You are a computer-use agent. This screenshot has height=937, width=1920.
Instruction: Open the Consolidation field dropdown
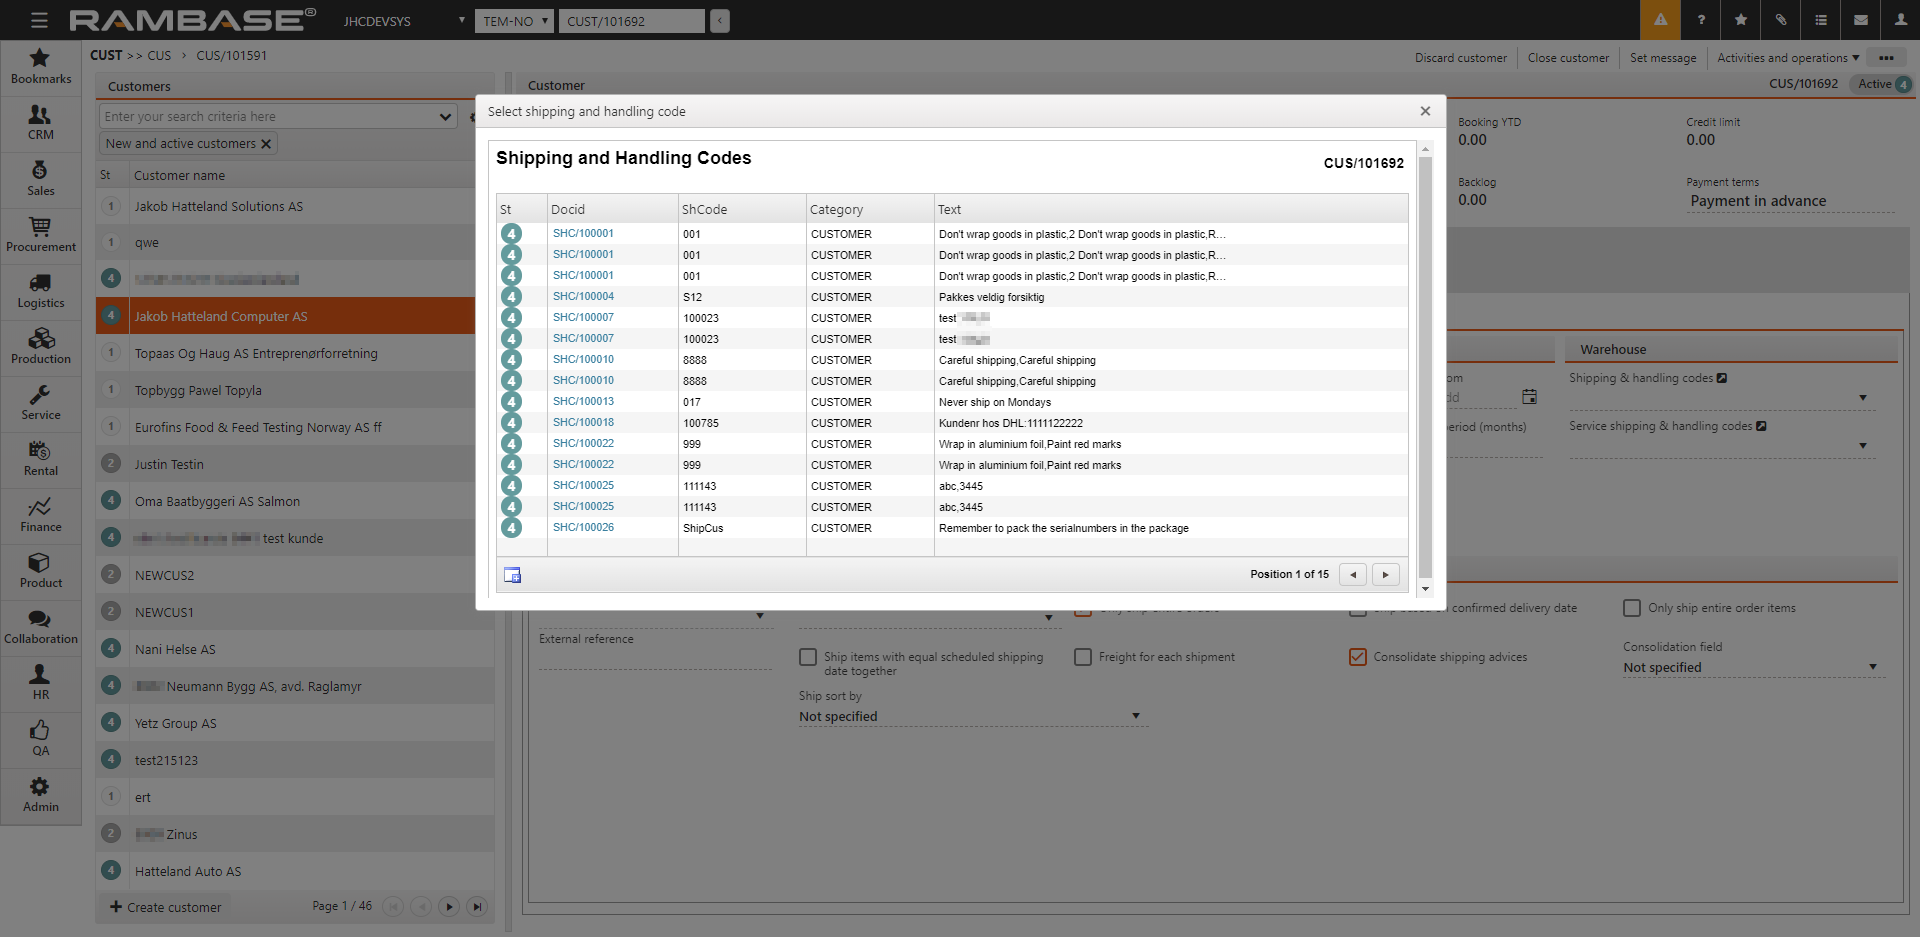[x=1872, y=667]
